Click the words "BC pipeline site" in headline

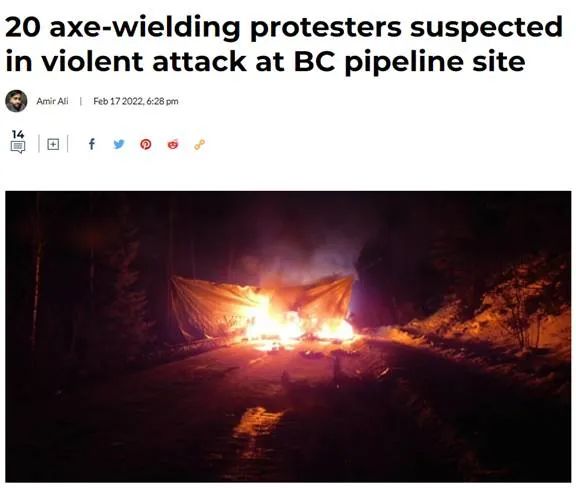click(409, 61)
